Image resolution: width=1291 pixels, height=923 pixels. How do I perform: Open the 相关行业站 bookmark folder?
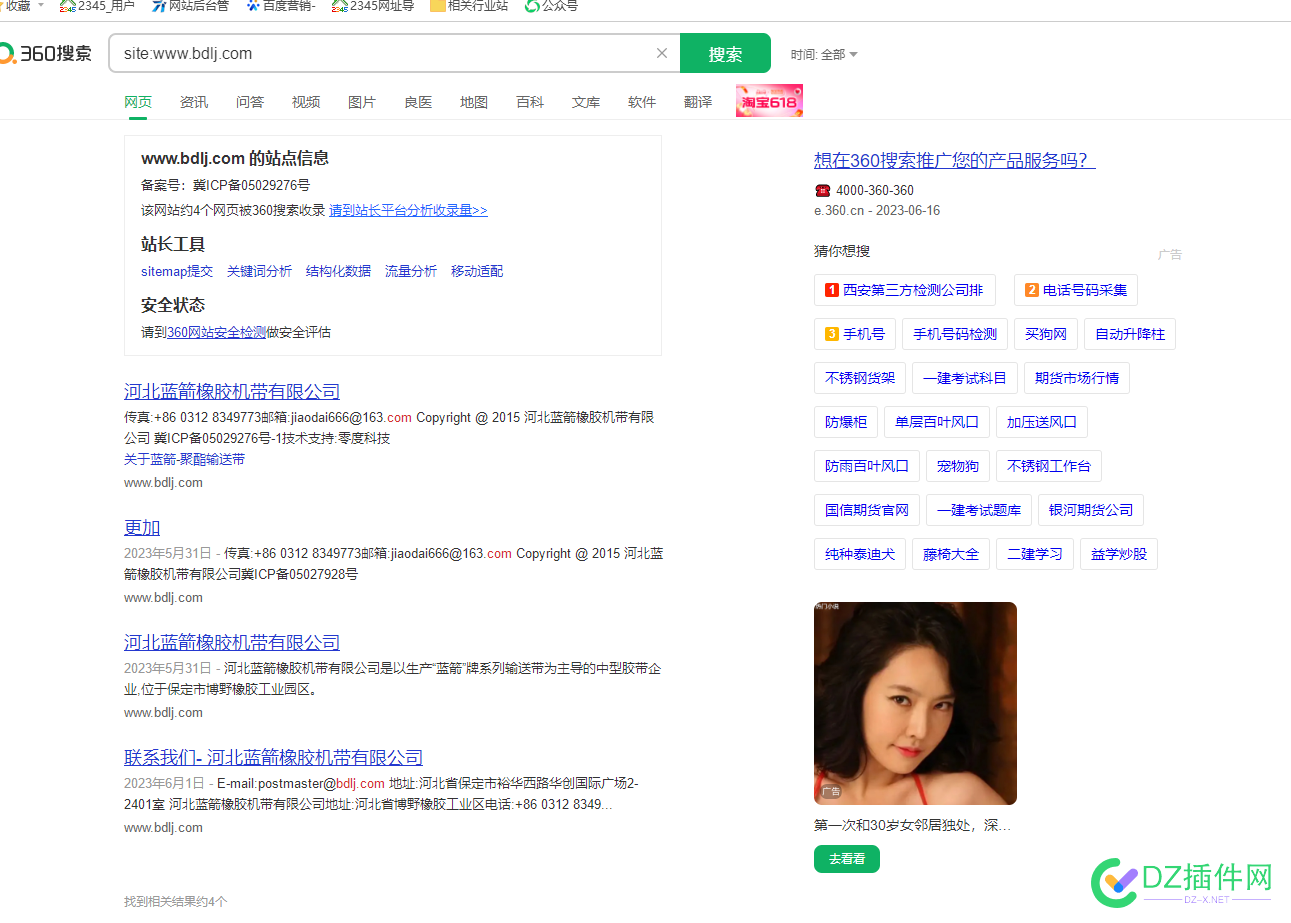click(469, 6)
